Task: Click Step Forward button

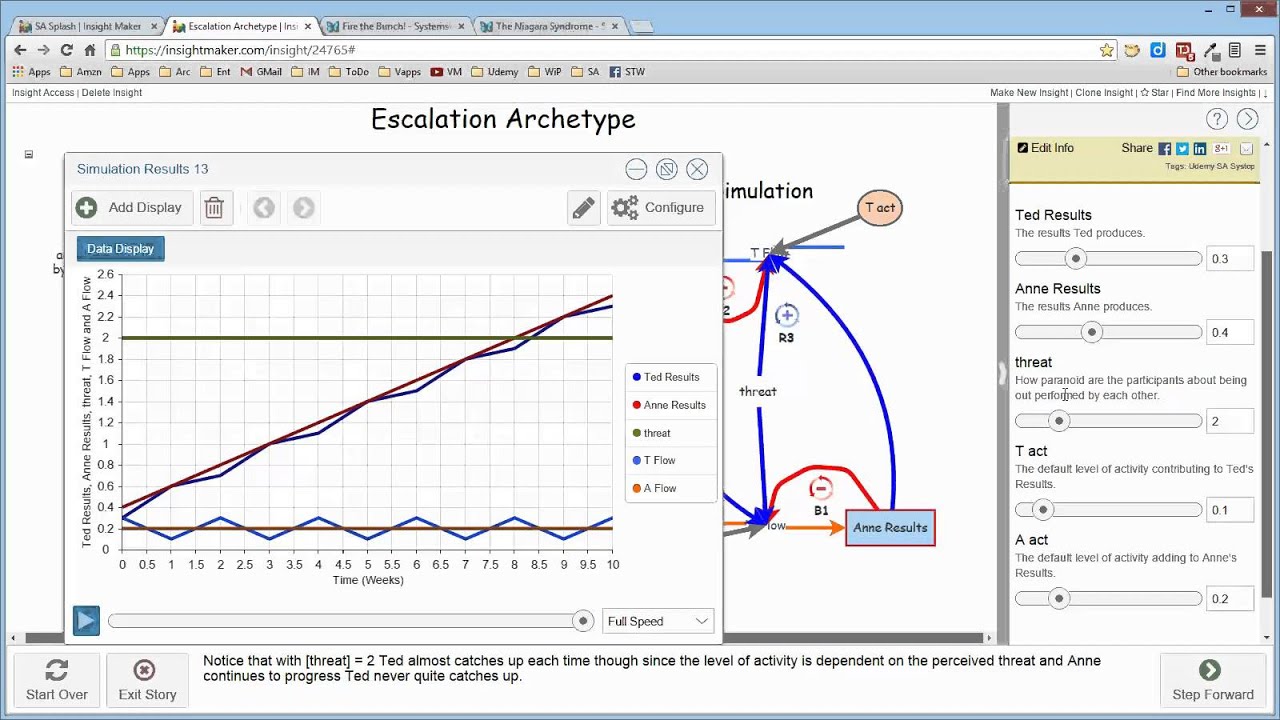Action: [x=1213, y=681]
